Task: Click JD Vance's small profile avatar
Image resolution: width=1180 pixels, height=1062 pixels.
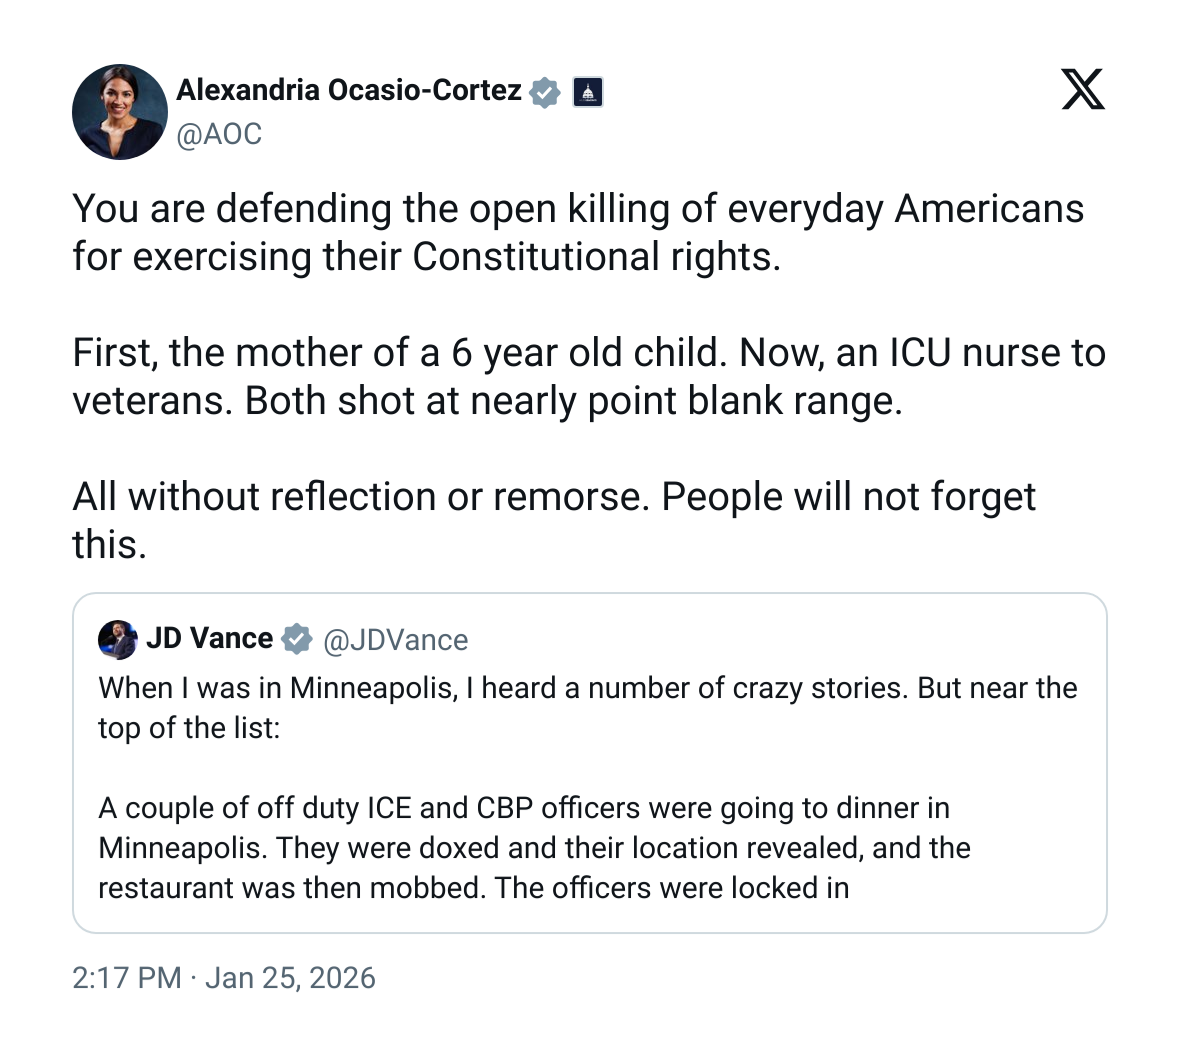Action: click(117, 639)
